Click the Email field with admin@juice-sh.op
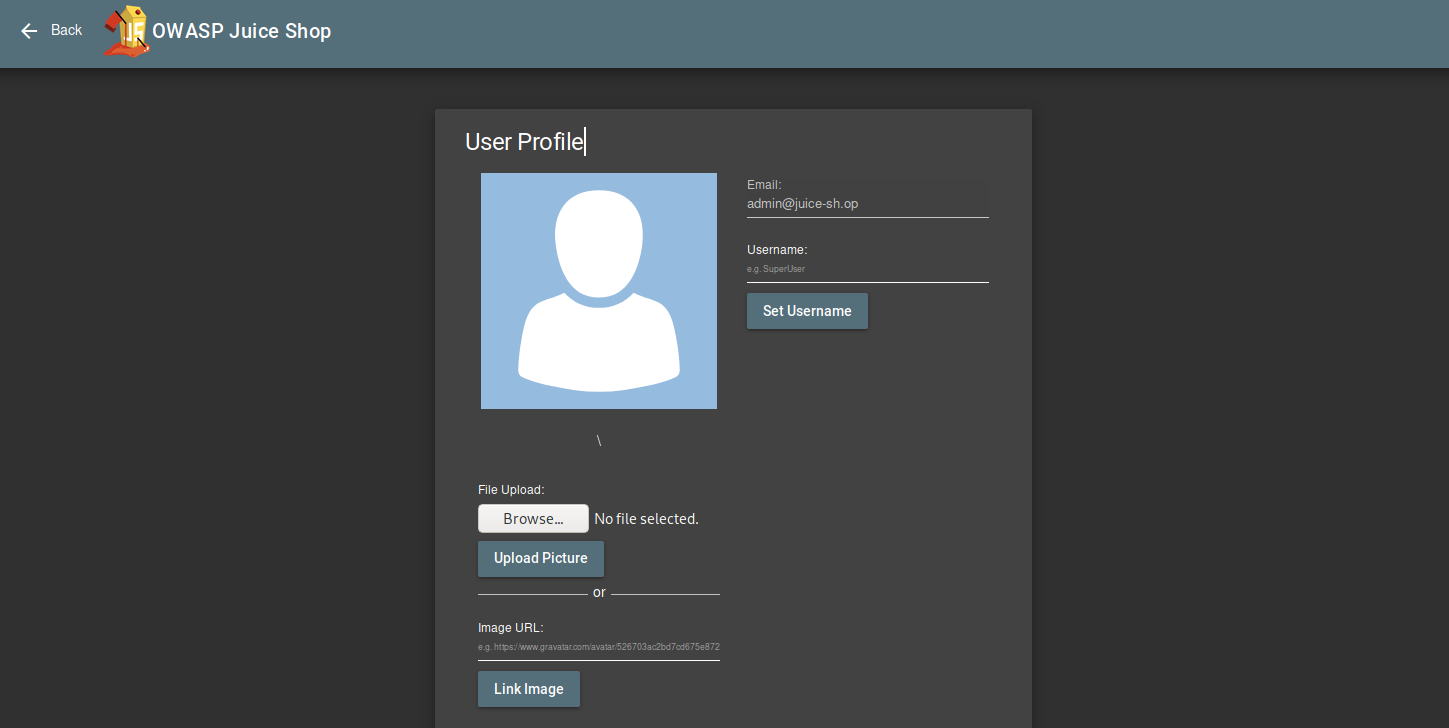This screenshot has height=728, width=1449. click(x=866, y=204)
